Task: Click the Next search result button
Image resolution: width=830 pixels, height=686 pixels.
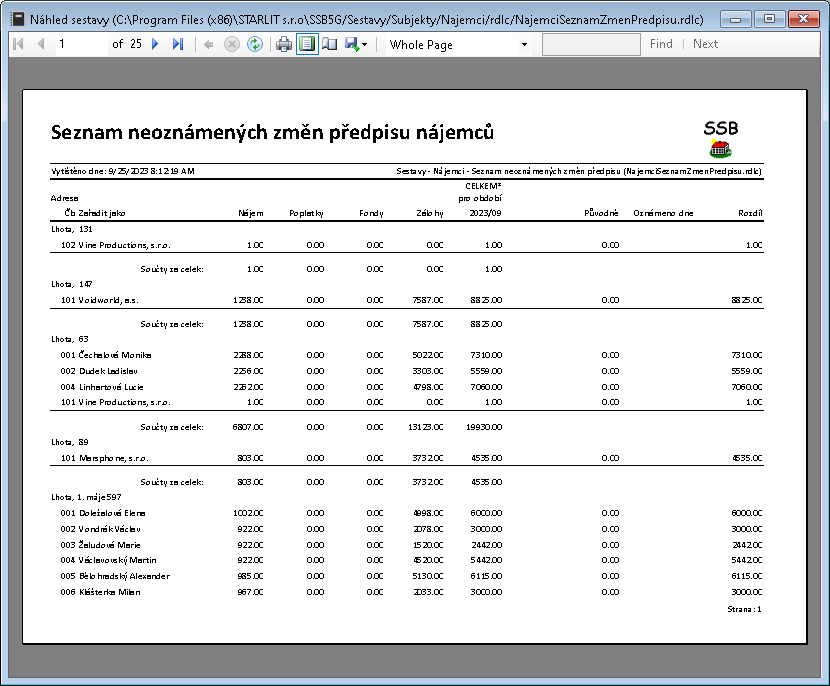Action: pyautogui.click(x=705, y=44)
